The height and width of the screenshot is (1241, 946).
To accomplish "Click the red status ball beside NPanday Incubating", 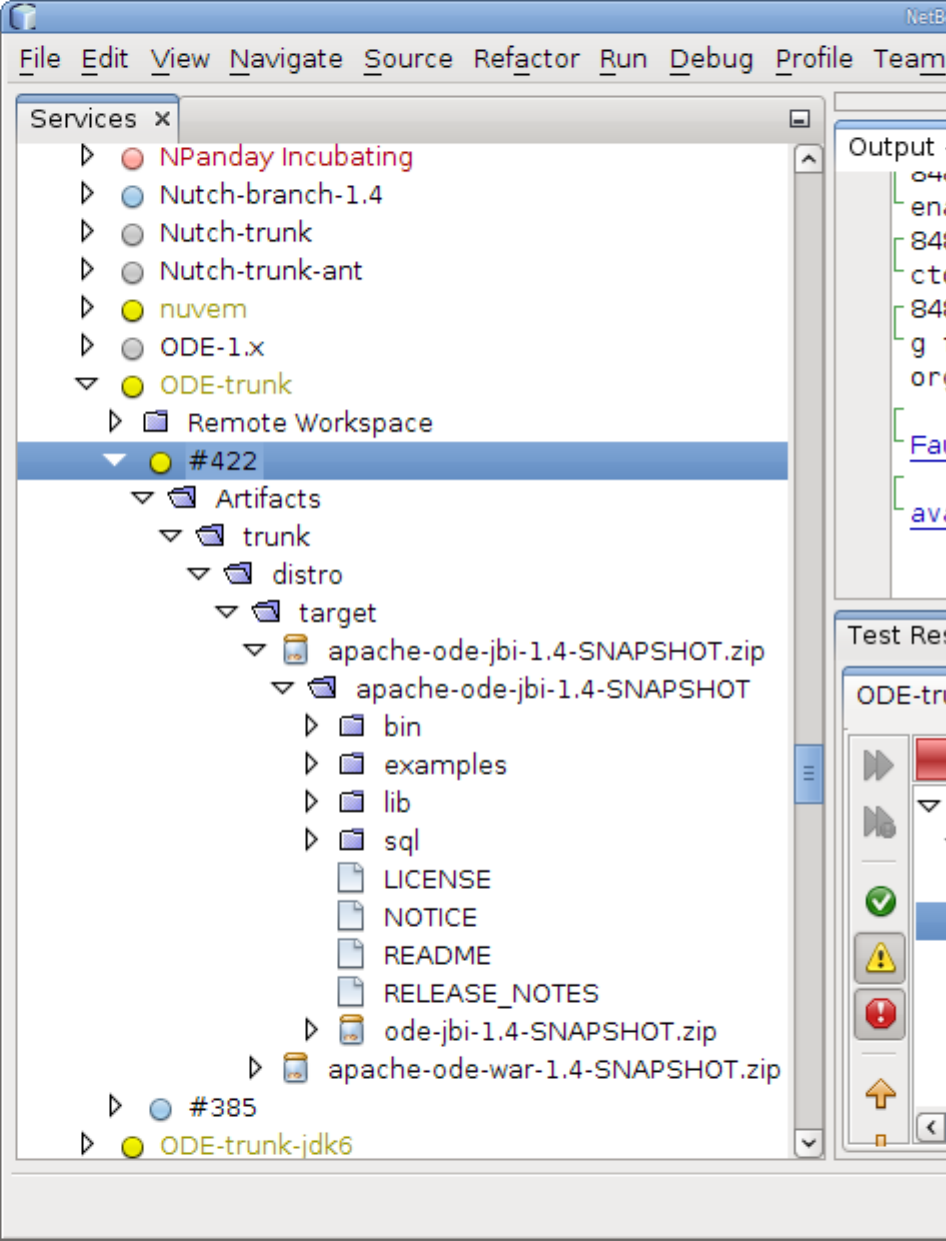I will coord(132,157).
